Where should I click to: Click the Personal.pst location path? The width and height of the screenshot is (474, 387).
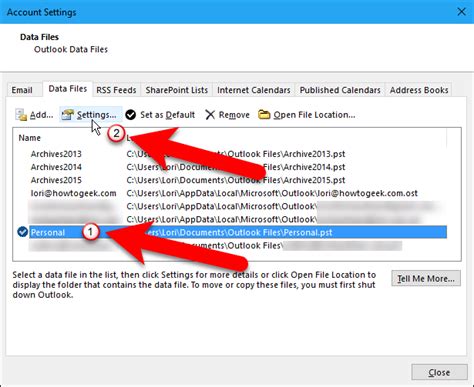[229, 232]
